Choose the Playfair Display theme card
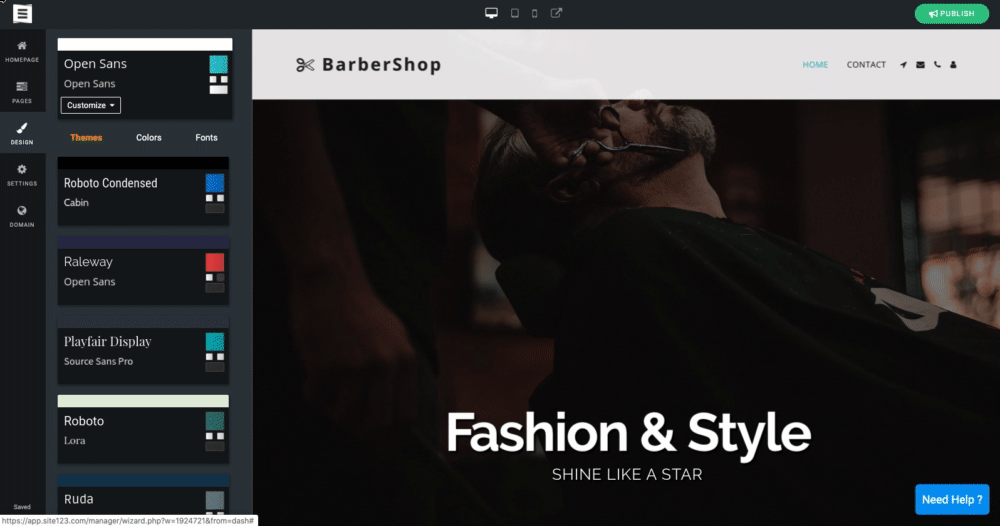This screenshot has width=1000, height=526. [143, 351]
